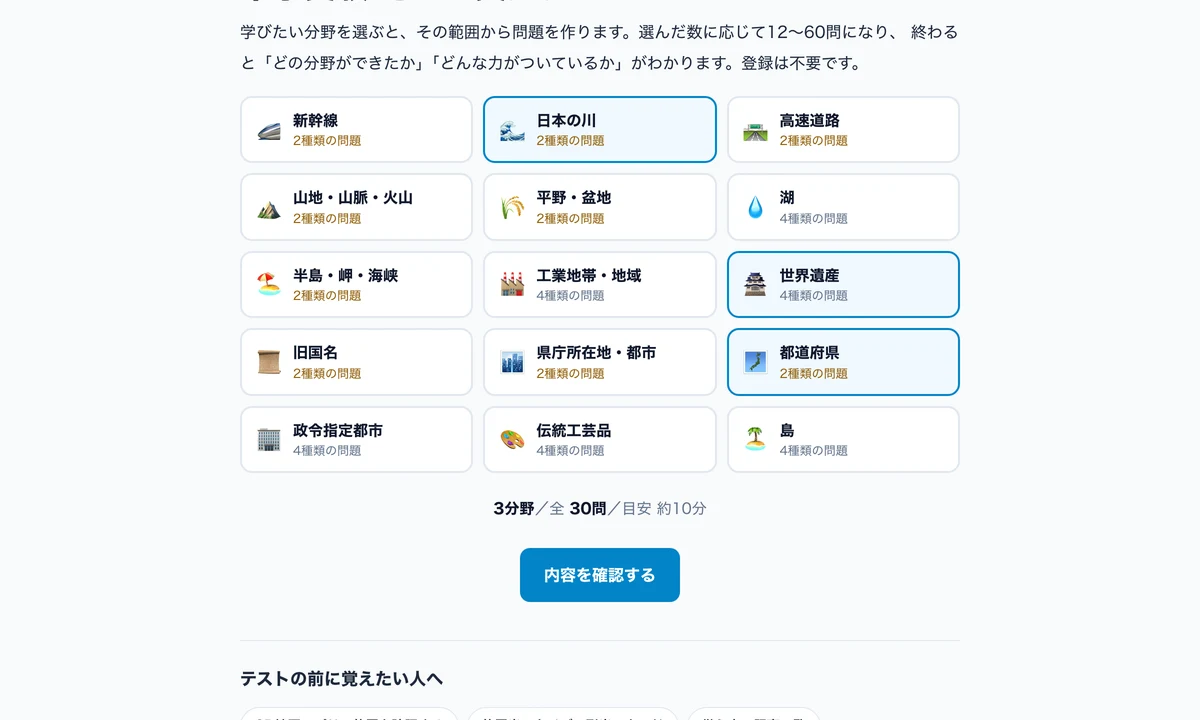Click the palm island icon for 島
Viewport: 1200px width, 720px height.
755,440
